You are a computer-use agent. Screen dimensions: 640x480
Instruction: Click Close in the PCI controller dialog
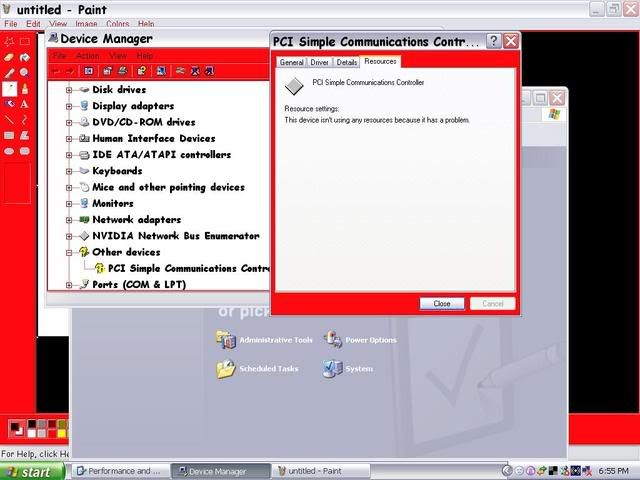[x=442, y=304]
